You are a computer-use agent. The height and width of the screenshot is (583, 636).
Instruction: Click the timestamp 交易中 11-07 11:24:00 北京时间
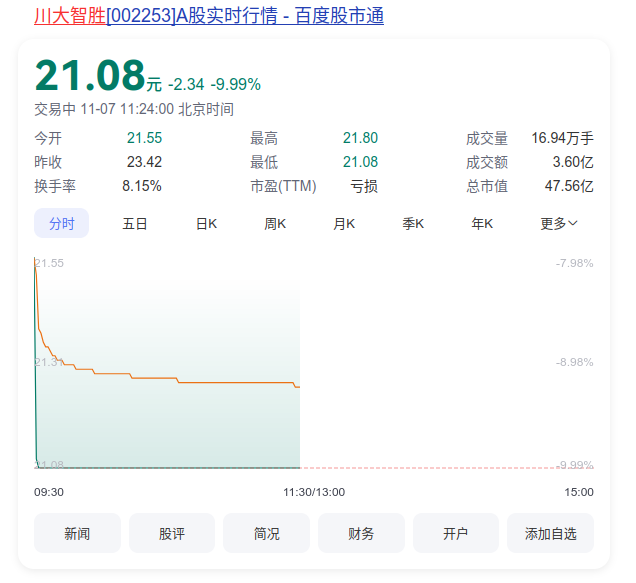click(134, 109)
